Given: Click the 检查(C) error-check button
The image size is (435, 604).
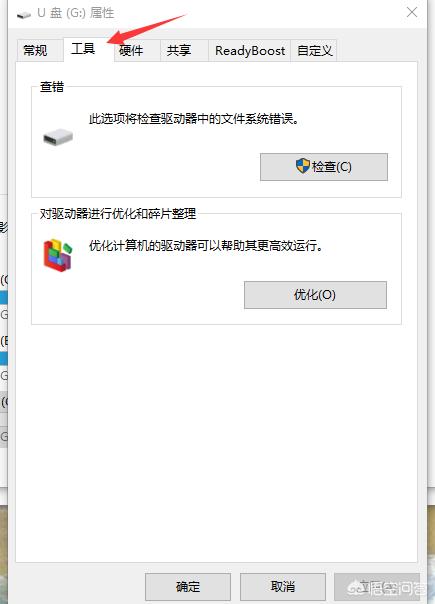Looking at the screenshot, I should 324,167.
